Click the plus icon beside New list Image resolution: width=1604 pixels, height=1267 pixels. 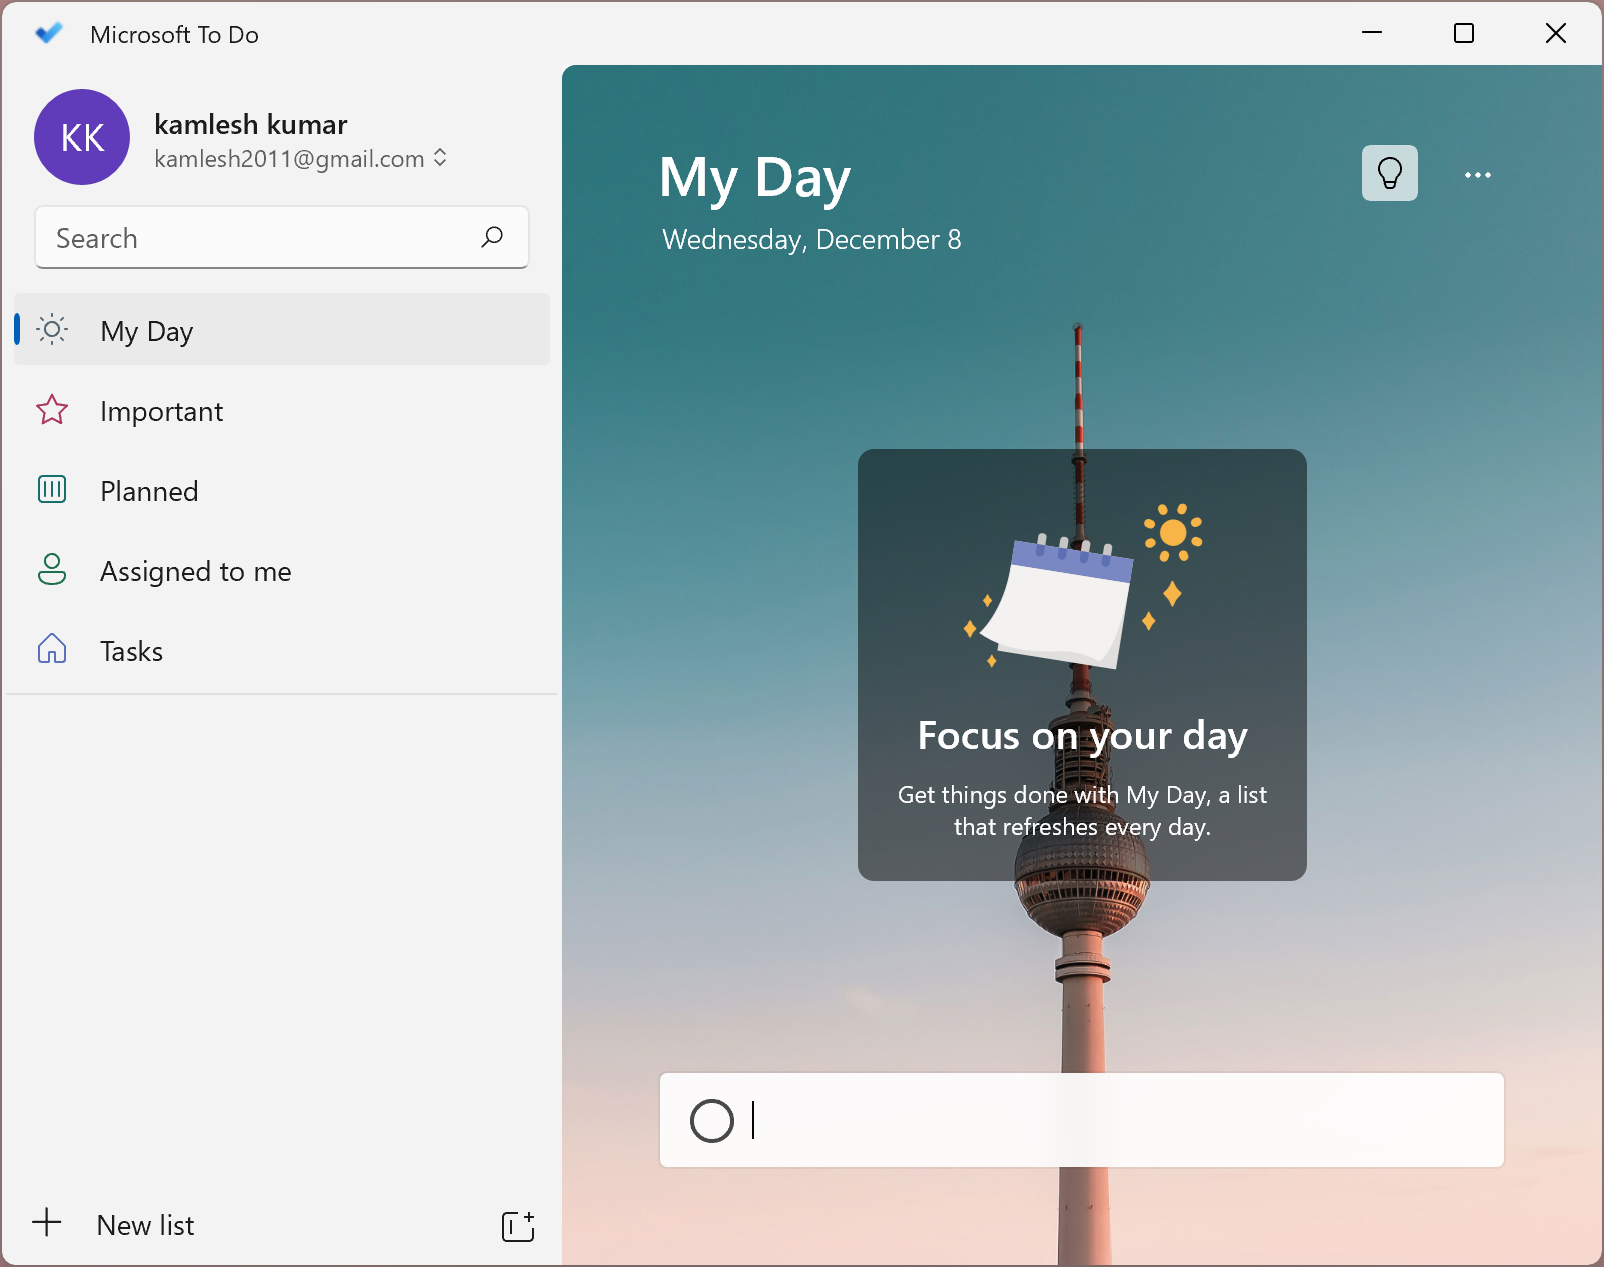47,1222
